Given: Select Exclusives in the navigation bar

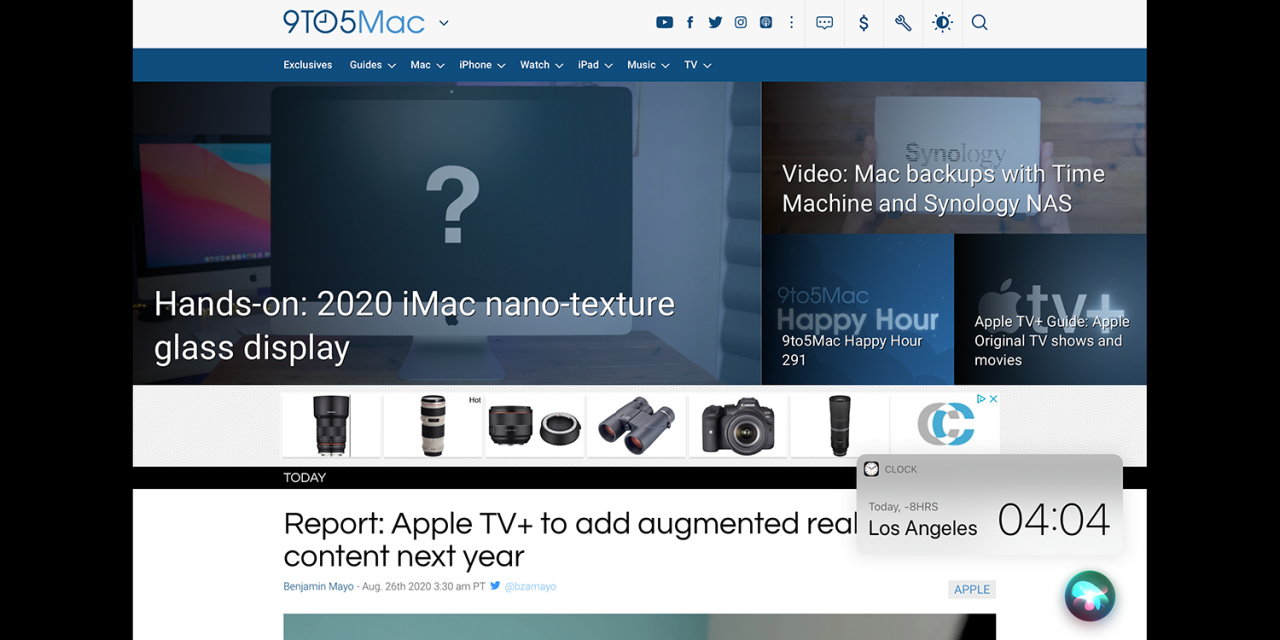Looking at the screenshot, I should tap(307, 65).
